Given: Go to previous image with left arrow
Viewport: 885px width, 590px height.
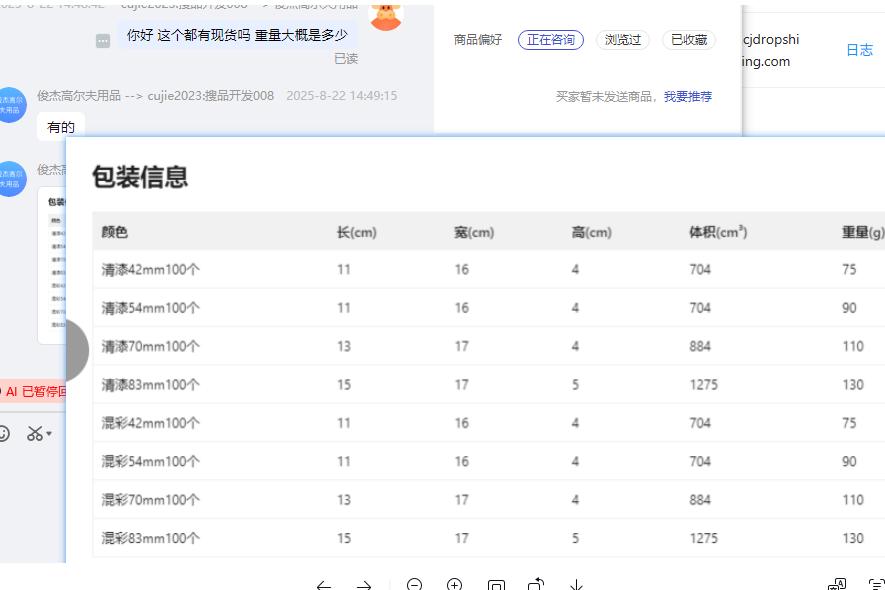Looking at the screenshot, I should 323,586.
